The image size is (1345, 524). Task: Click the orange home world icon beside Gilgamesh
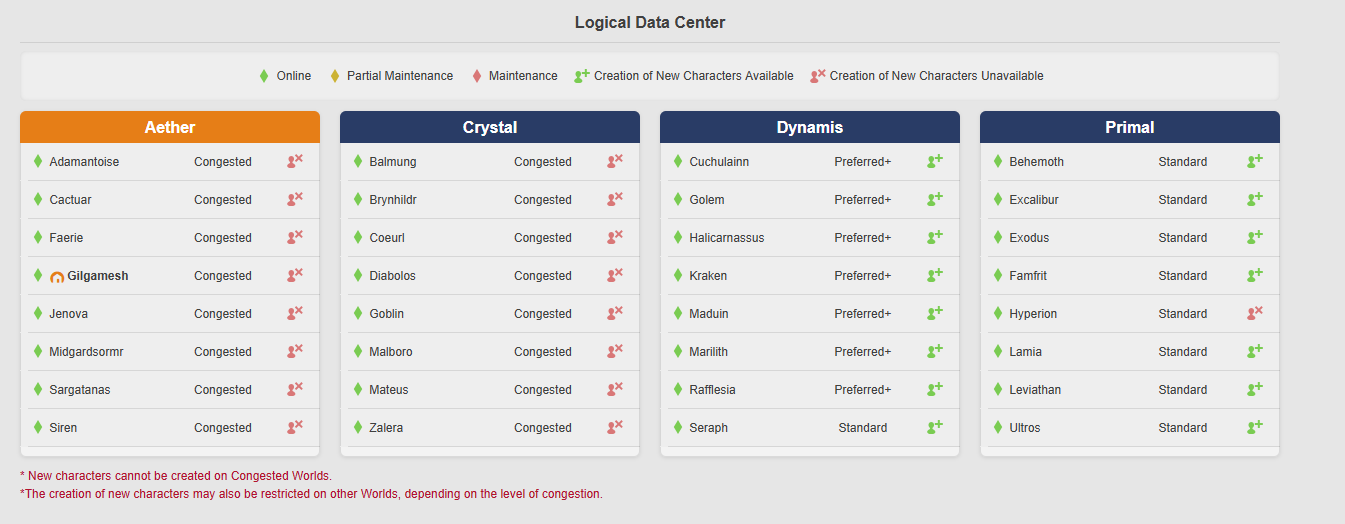(57, 277)
